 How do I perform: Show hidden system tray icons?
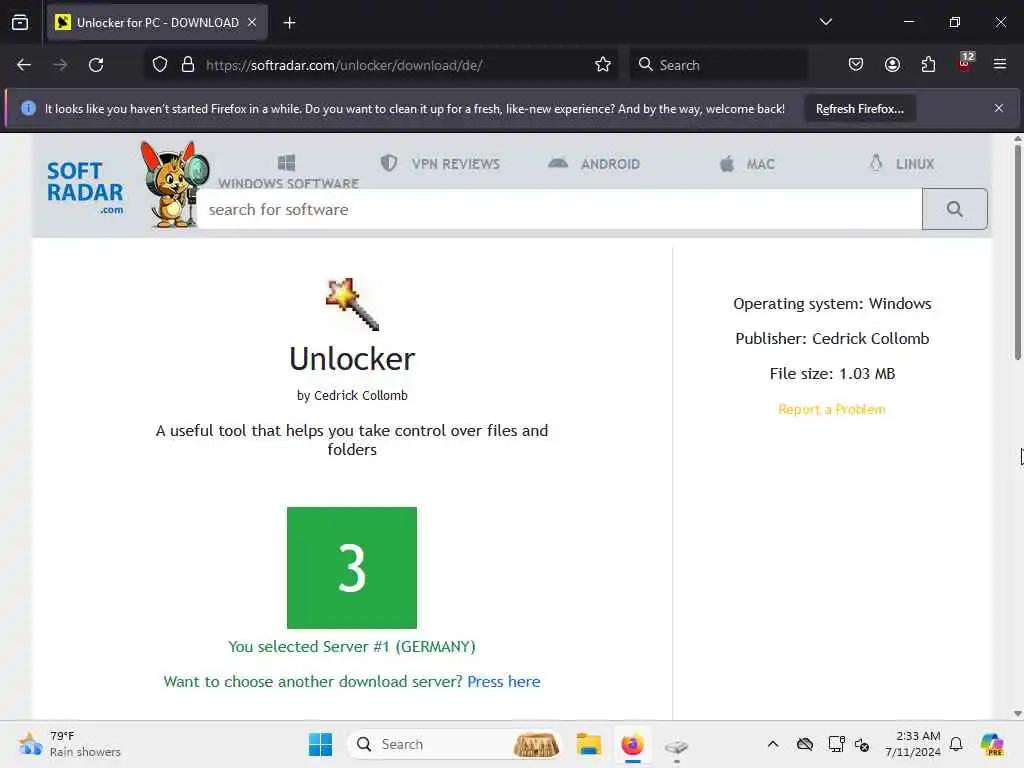[773, 744]
